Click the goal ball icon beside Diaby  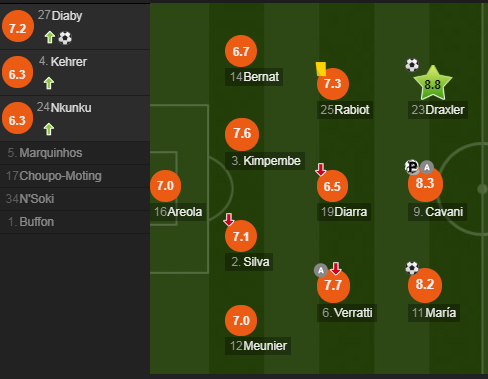tap(65, 38)
